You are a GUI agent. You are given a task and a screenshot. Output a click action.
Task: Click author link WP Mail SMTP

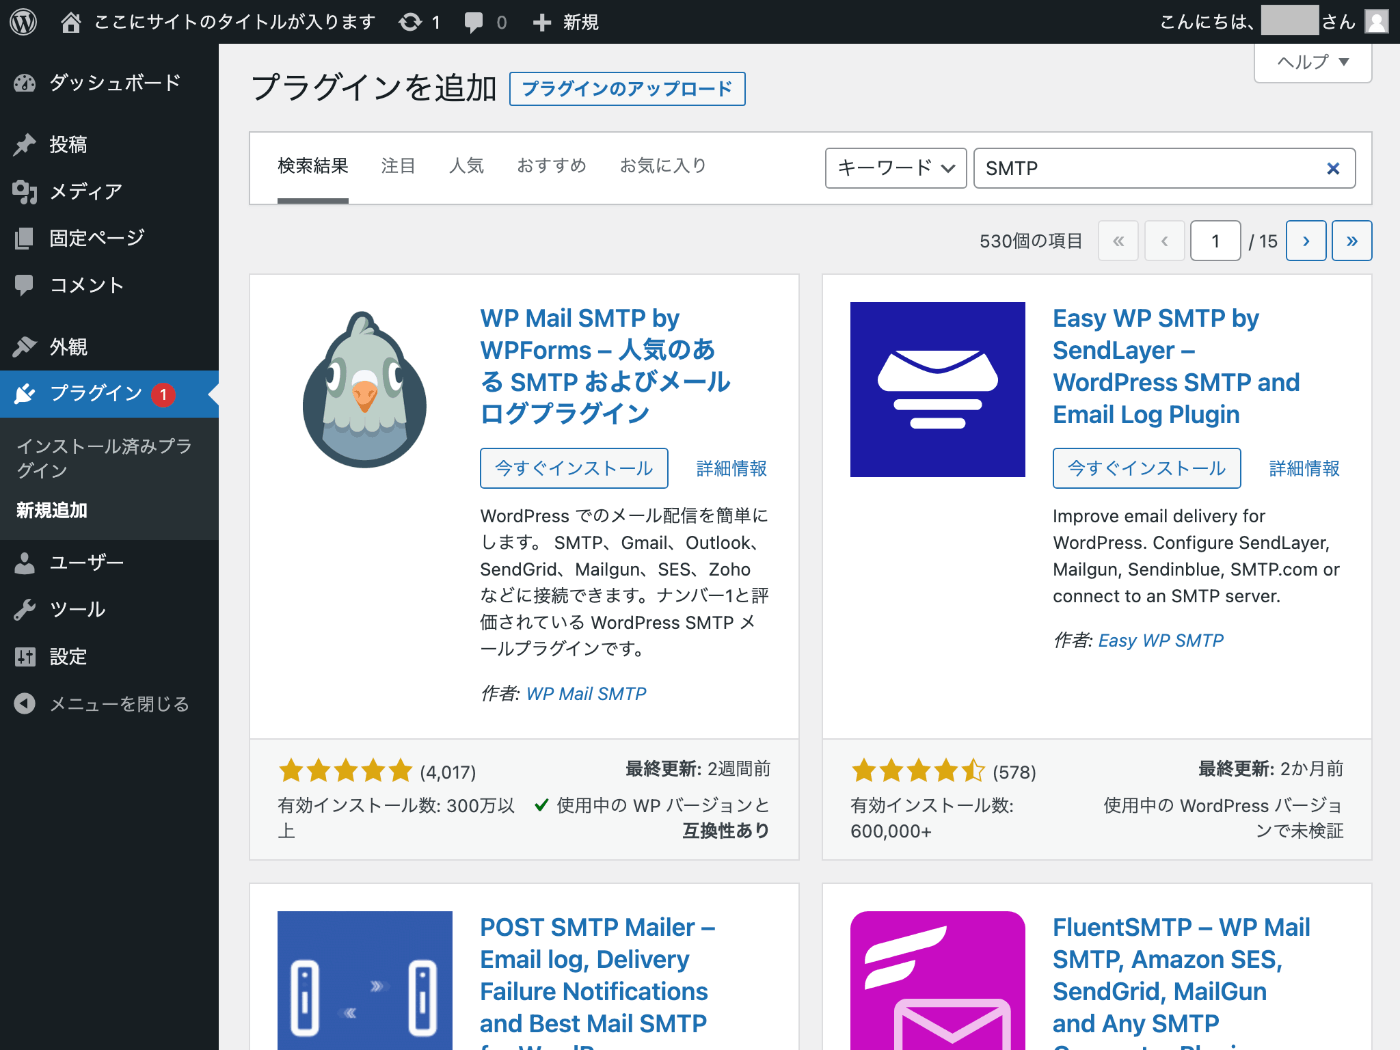tap(586, 694)
